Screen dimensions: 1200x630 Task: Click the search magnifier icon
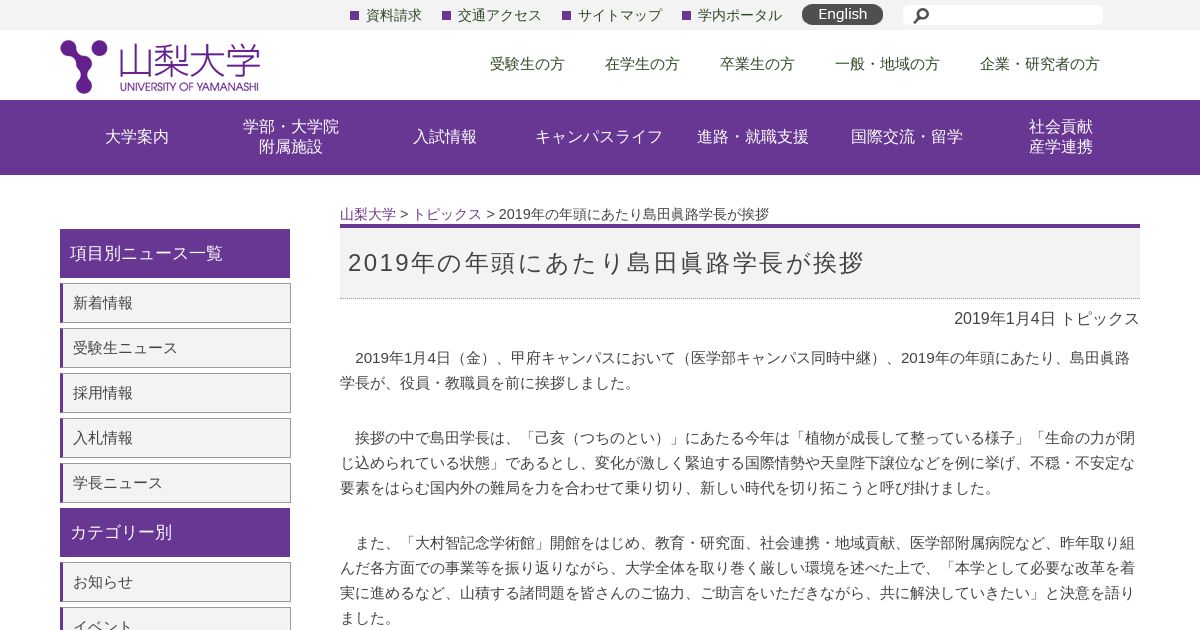pyautogui.click(x=921, y=15)
